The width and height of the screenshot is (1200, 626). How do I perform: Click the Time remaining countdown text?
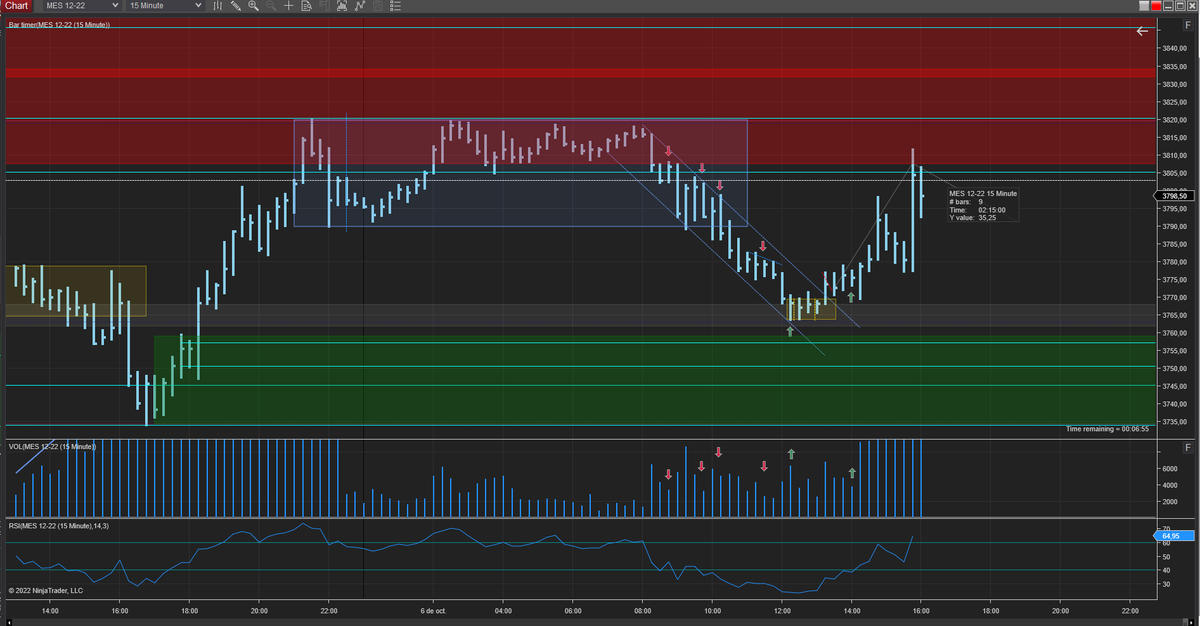point(1107,428)
